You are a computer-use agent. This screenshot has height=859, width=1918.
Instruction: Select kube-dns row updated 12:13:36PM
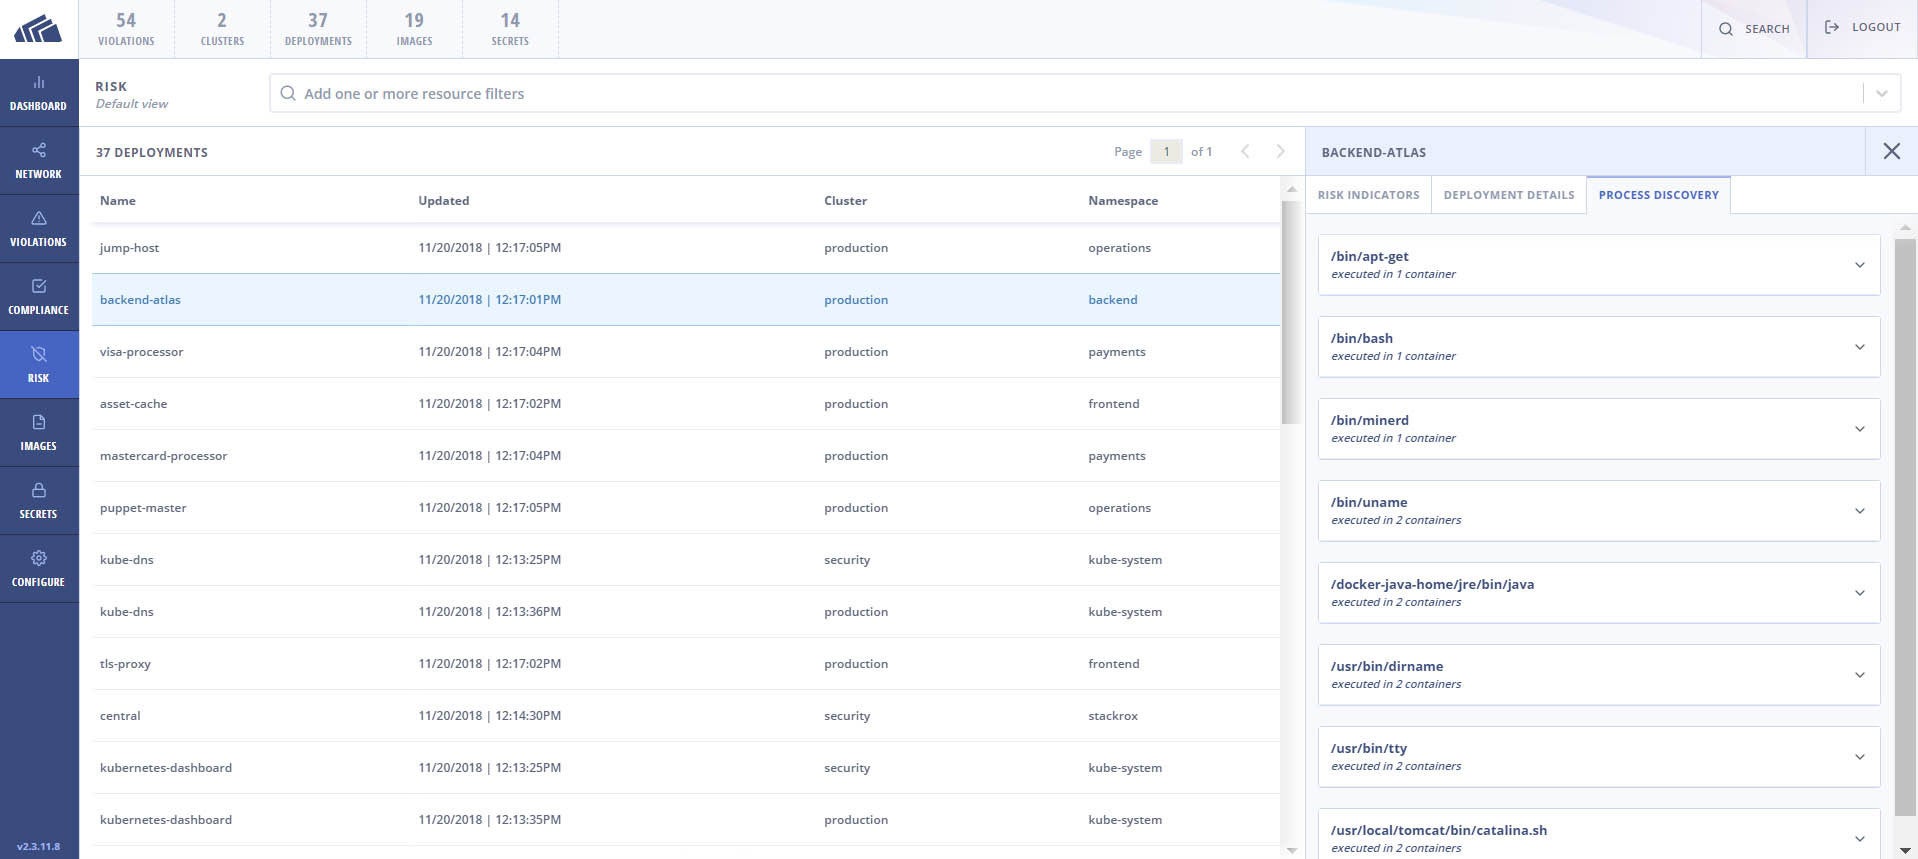click(x=686, y=612)
